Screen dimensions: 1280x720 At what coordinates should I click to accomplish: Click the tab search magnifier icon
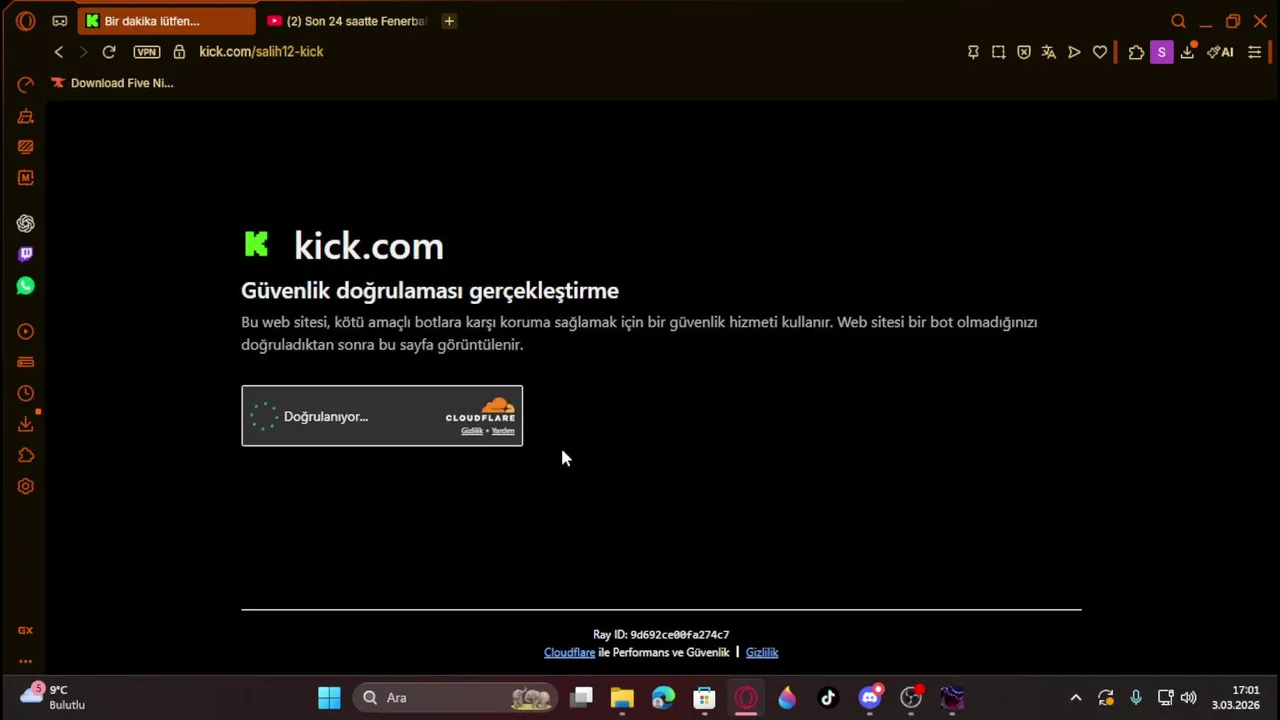(1178, 21)
